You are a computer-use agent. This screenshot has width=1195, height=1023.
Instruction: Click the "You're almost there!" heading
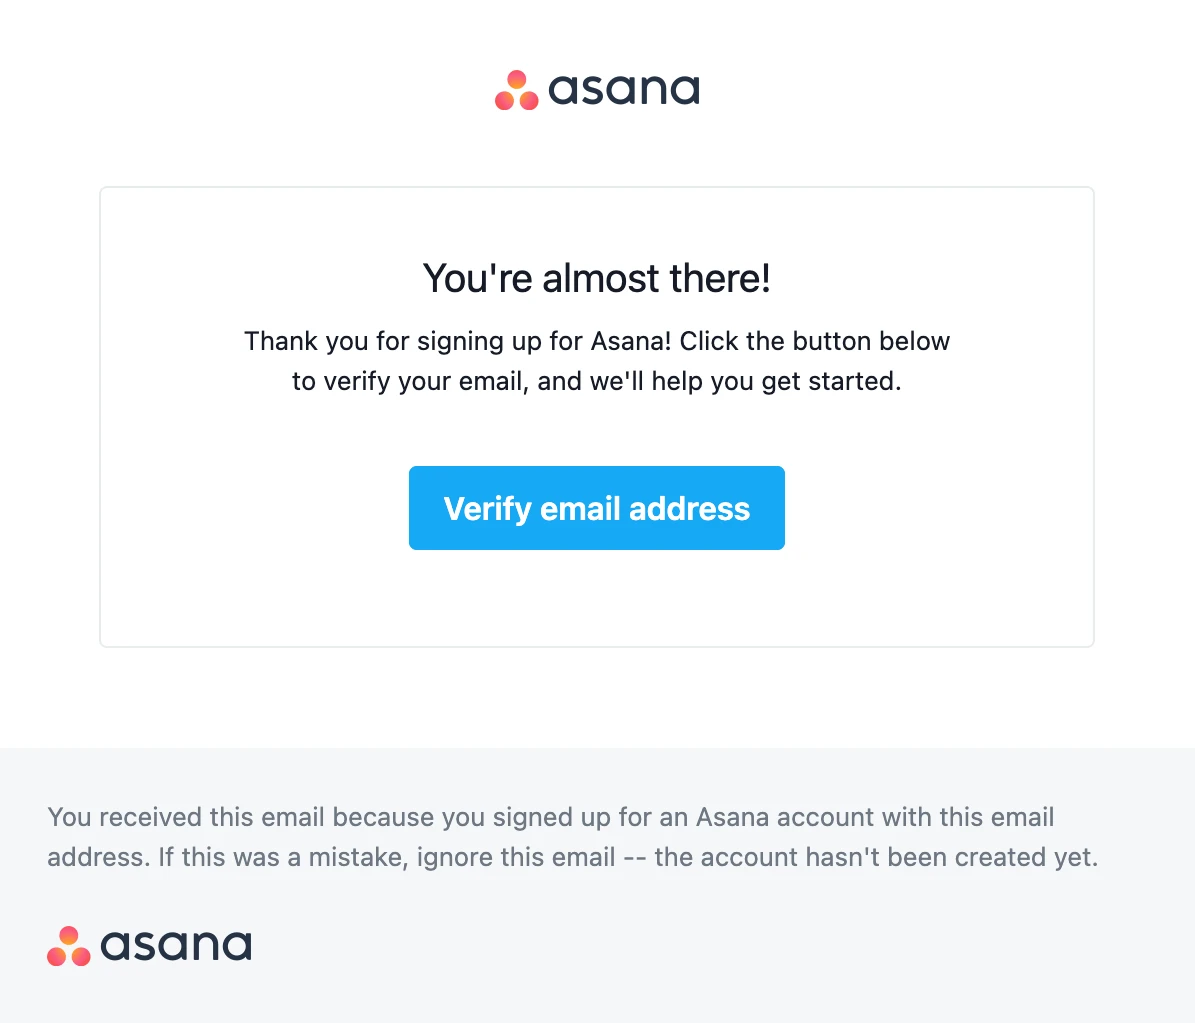tap(597, 278)
